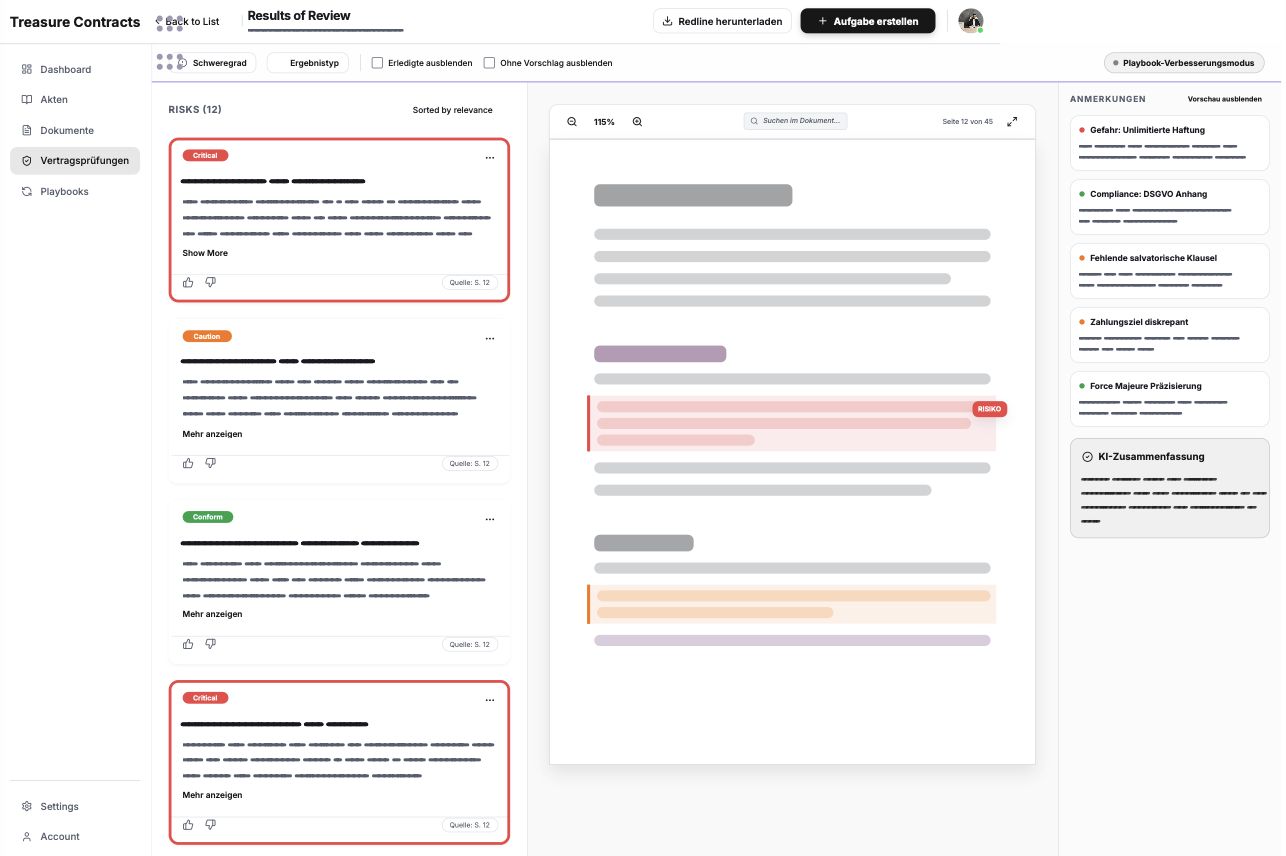Click Suchen im Dokument search field
The image size is (1286, 856).
point(795,121)
